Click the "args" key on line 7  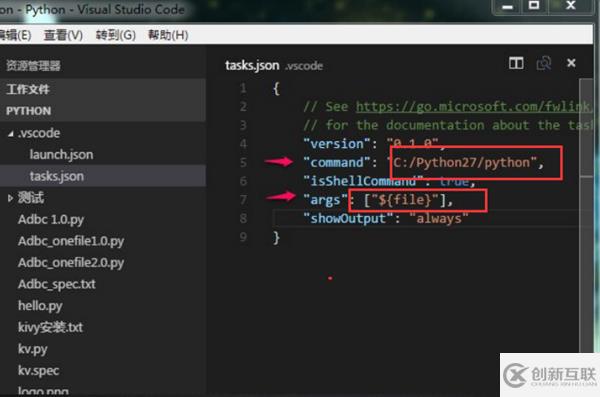click(x=325, y=199)
